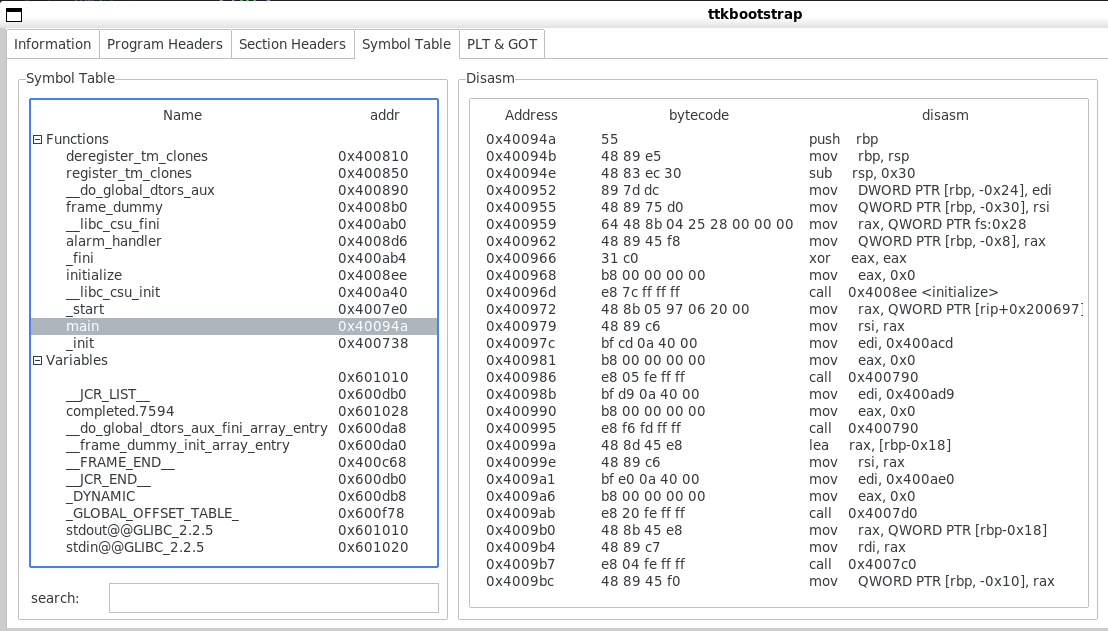The image size is (1108, 631).
Task: Select disasm row at address 0x4009bc
Action: (x=779, y=581)
